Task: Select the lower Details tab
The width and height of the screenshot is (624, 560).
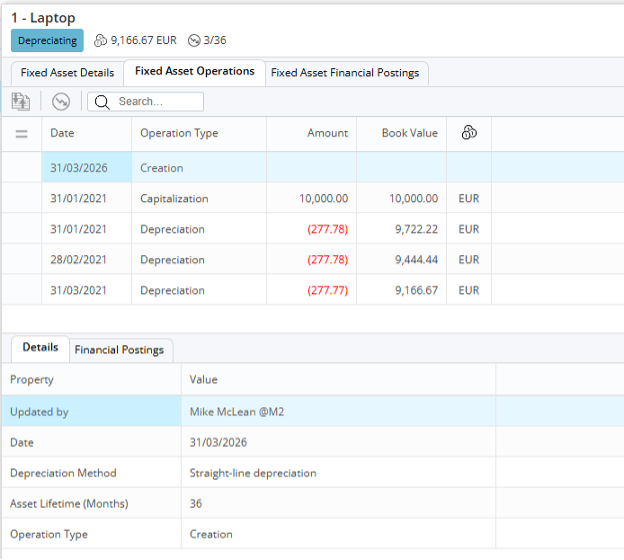Action: (x=40, y=348)
